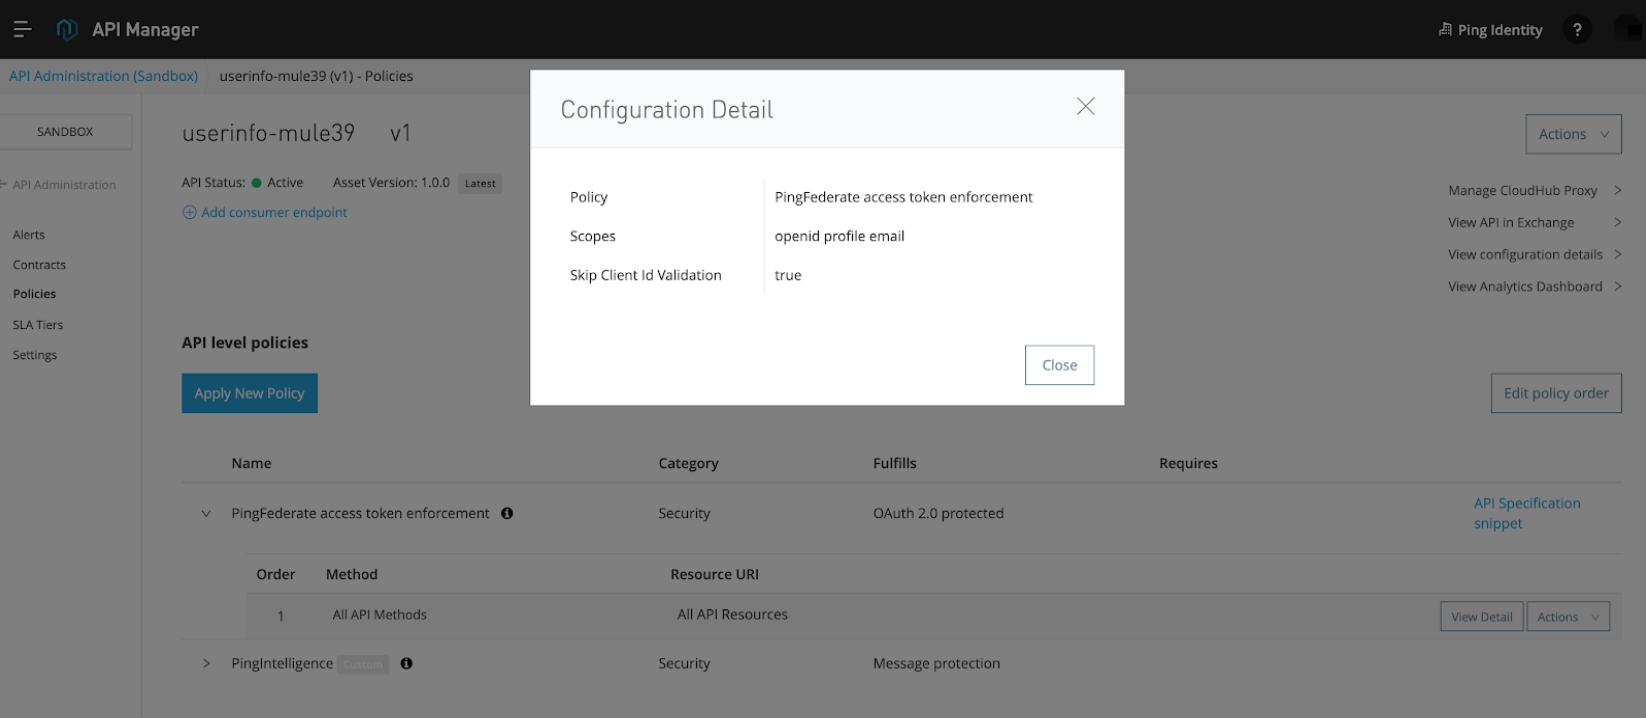Select Alerts in the sidebar
This screenshot has width=1646, height=718.
click(x=29, y=235)
